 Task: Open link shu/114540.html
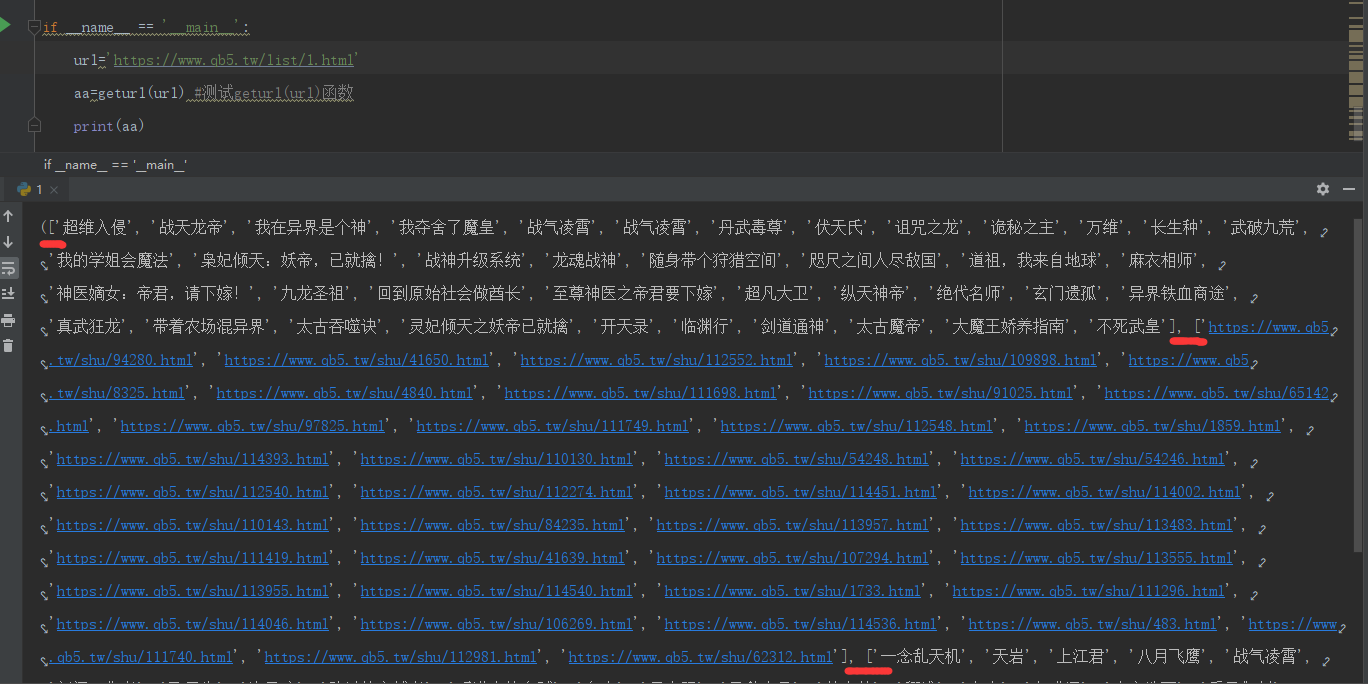click(x=497, y=591)
